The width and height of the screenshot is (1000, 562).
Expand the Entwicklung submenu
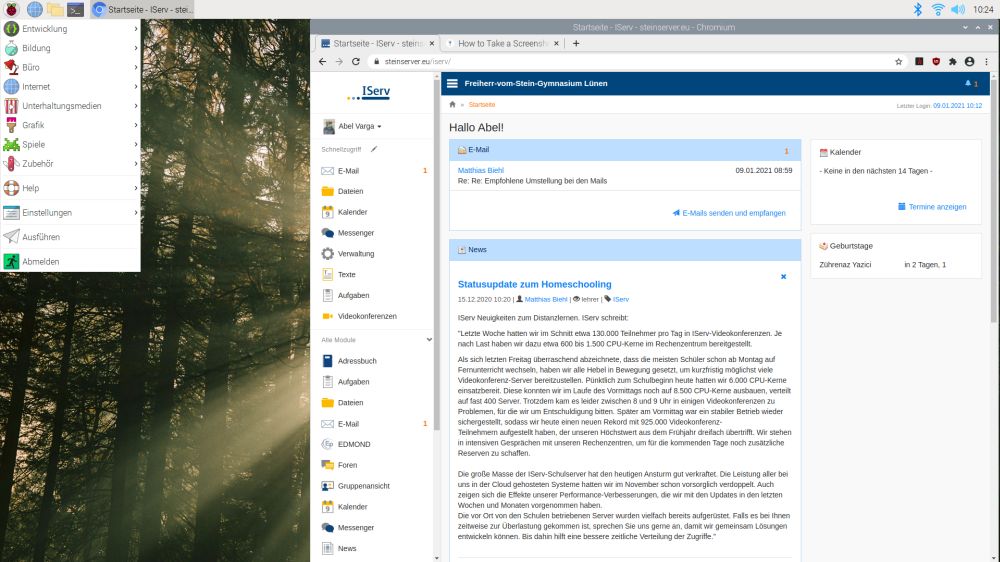(70, 29)
